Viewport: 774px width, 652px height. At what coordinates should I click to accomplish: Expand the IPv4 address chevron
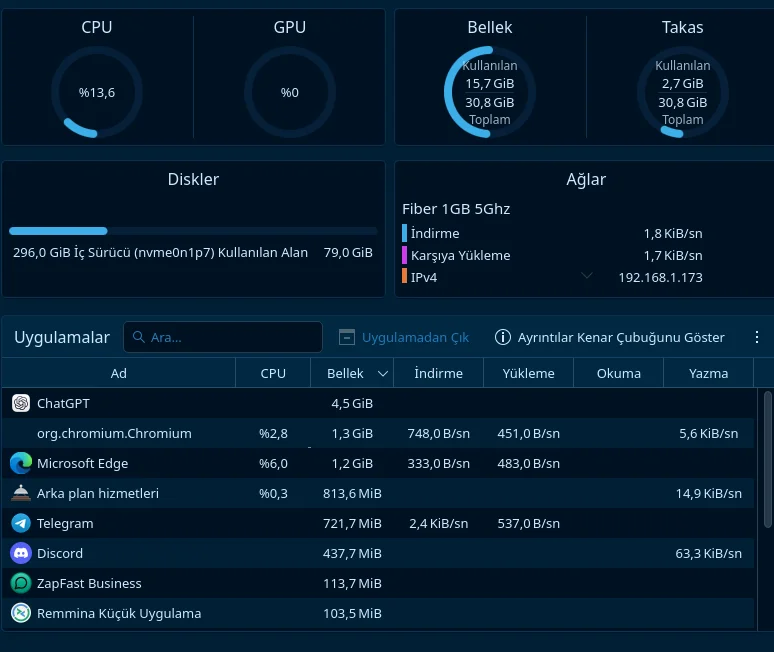coord(586,275)
